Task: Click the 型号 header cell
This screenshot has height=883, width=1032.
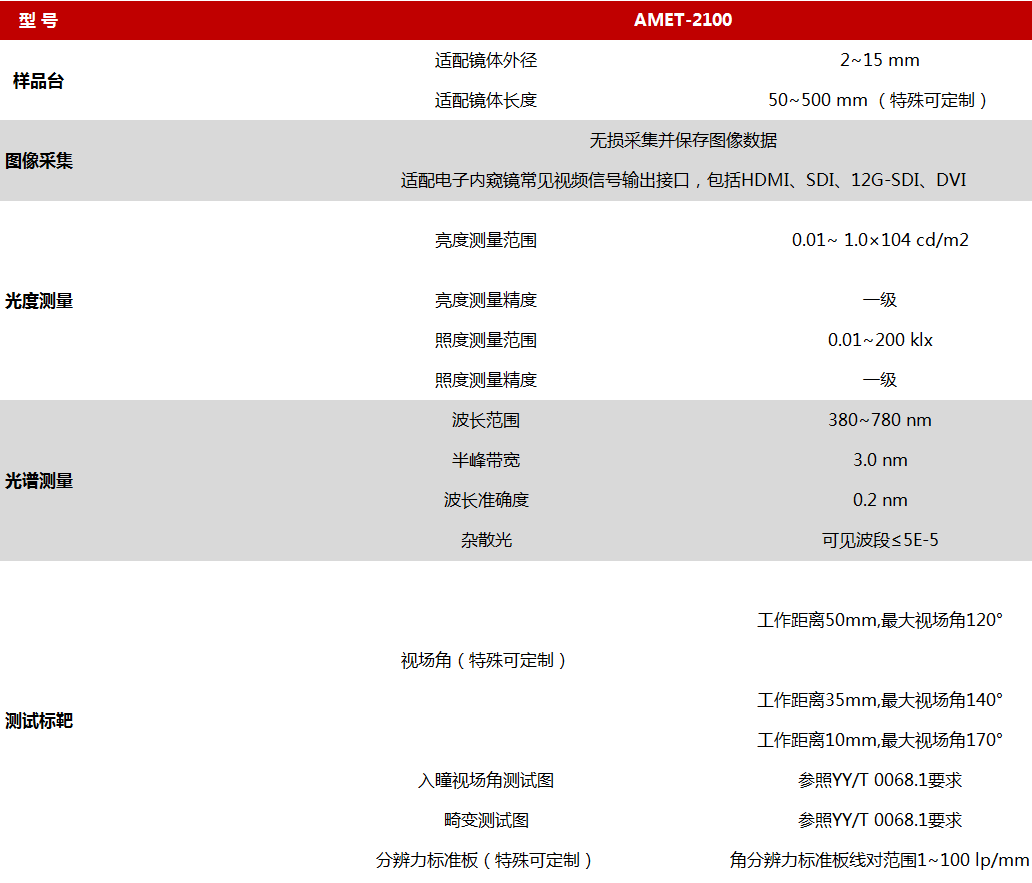Action: point(38,20)
